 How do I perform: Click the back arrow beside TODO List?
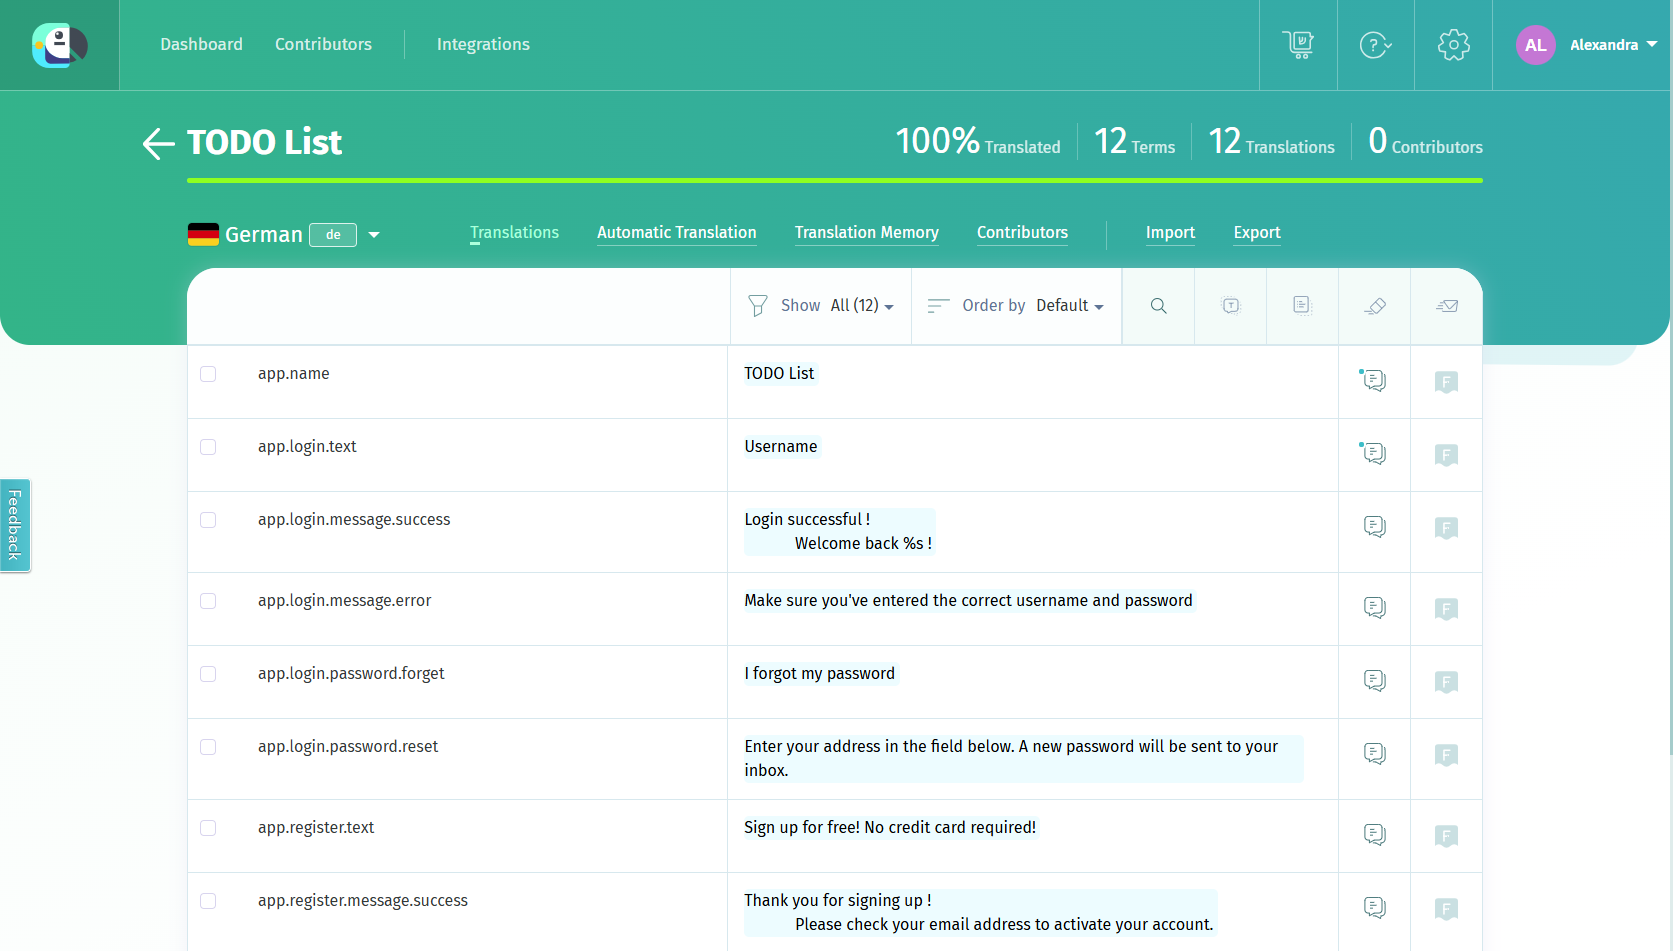point(158,143)
